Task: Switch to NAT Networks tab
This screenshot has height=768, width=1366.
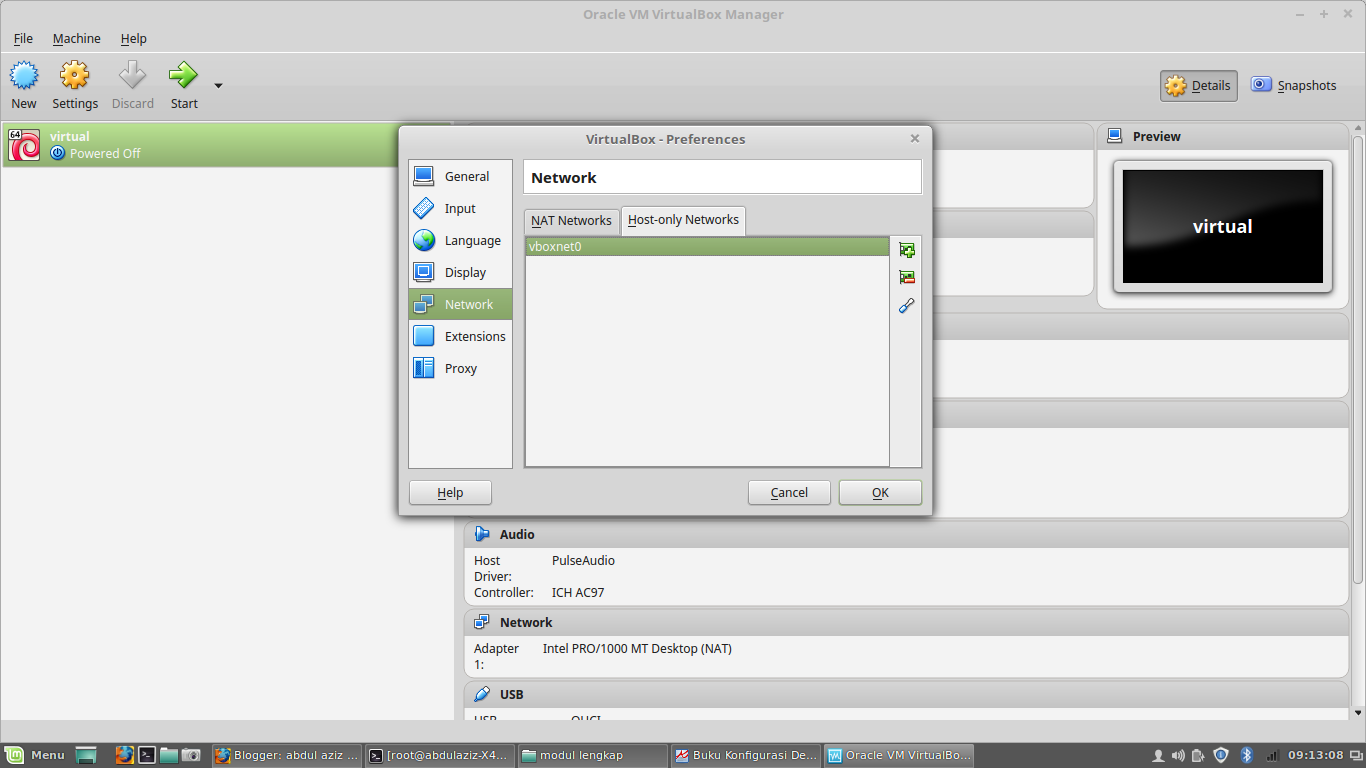Action: (x=571, y=221)
